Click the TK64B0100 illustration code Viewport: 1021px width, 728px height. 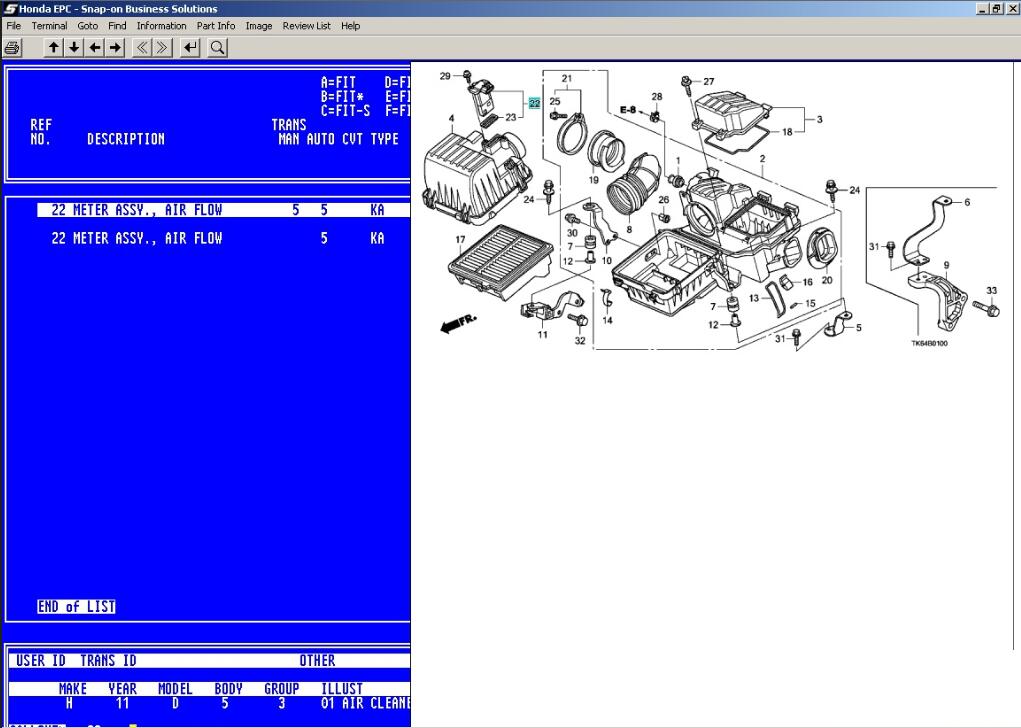click(929, 344)
